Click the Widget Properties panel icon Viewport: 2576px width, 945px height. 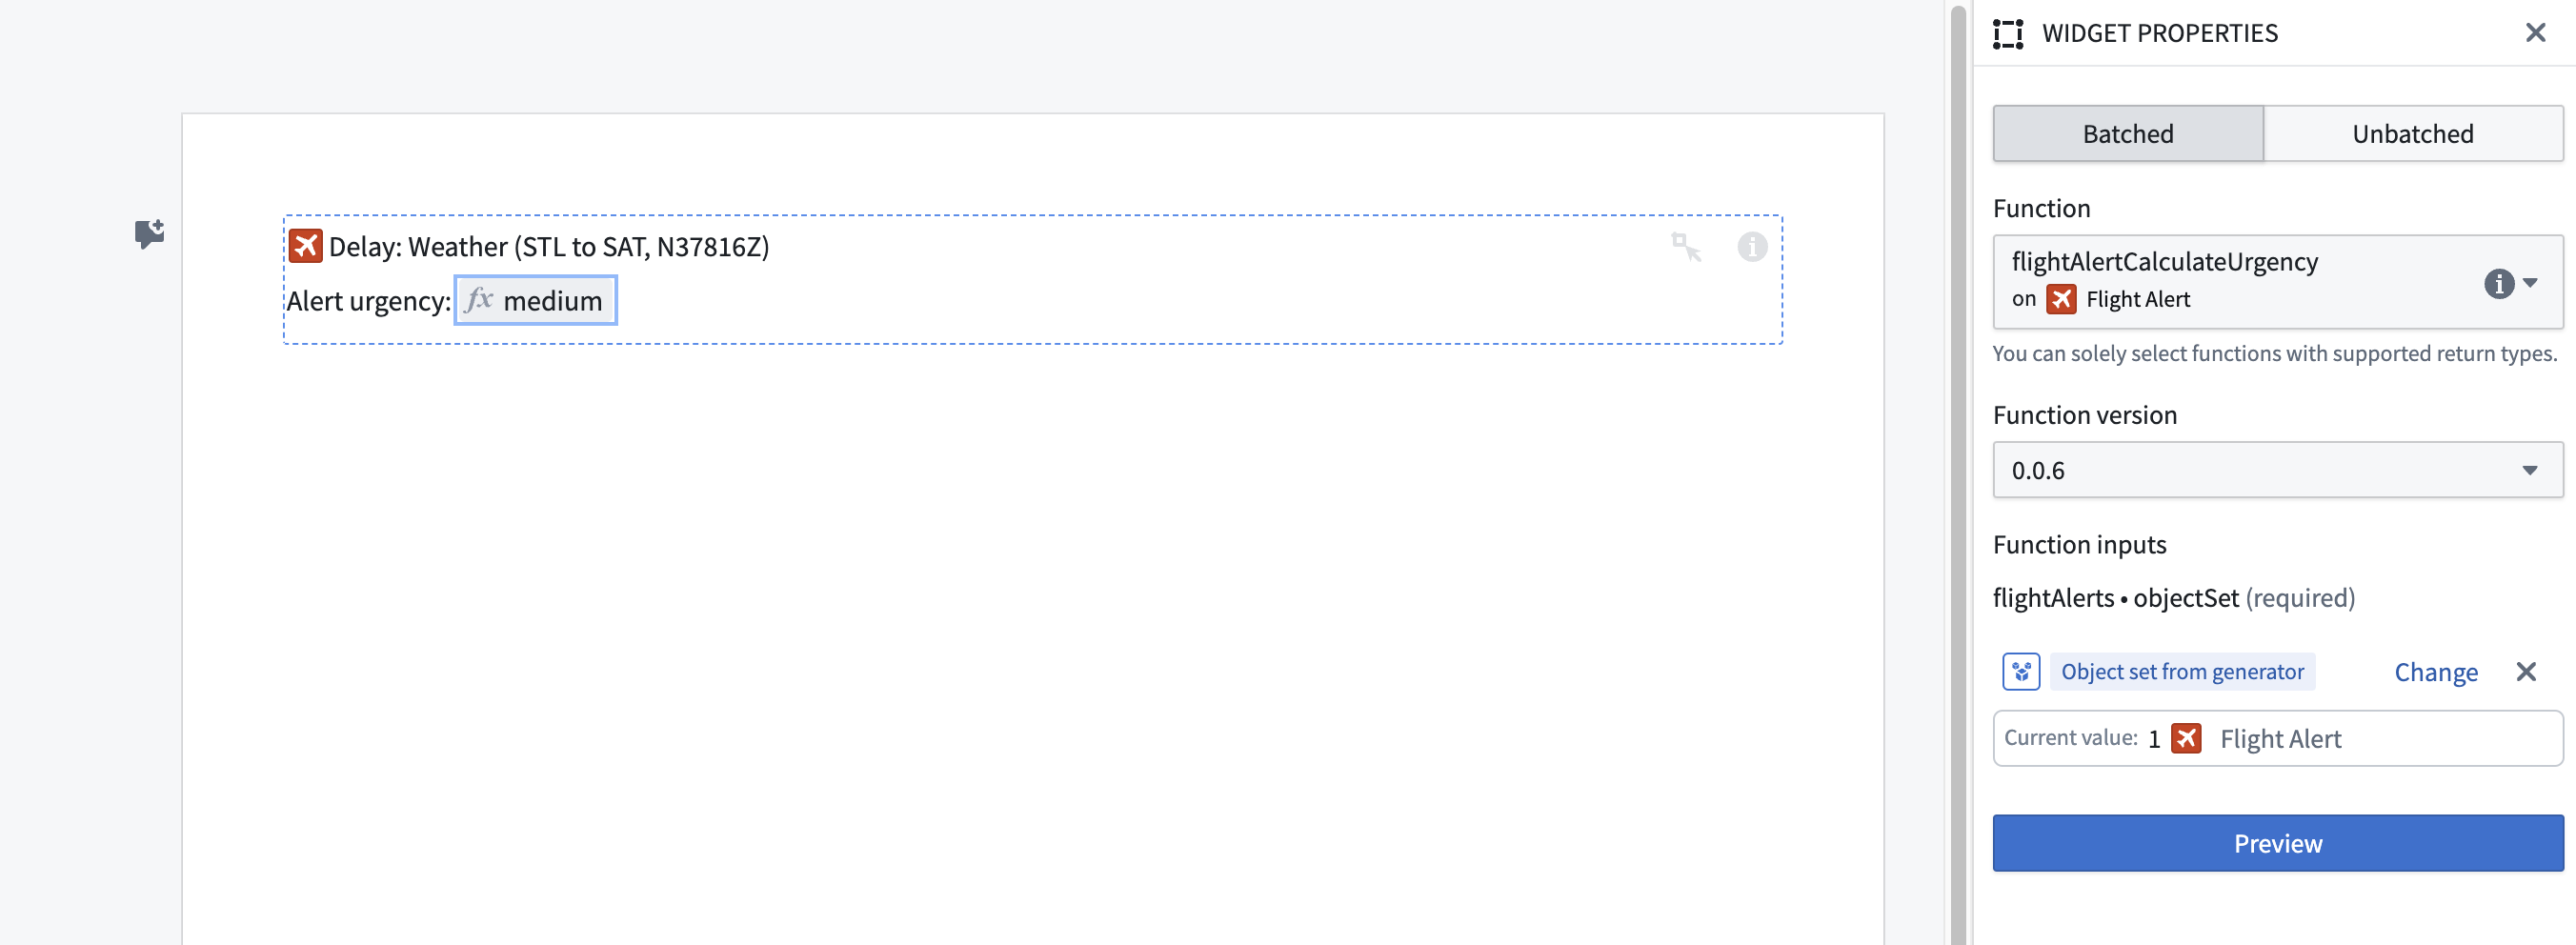[2008, 33]
